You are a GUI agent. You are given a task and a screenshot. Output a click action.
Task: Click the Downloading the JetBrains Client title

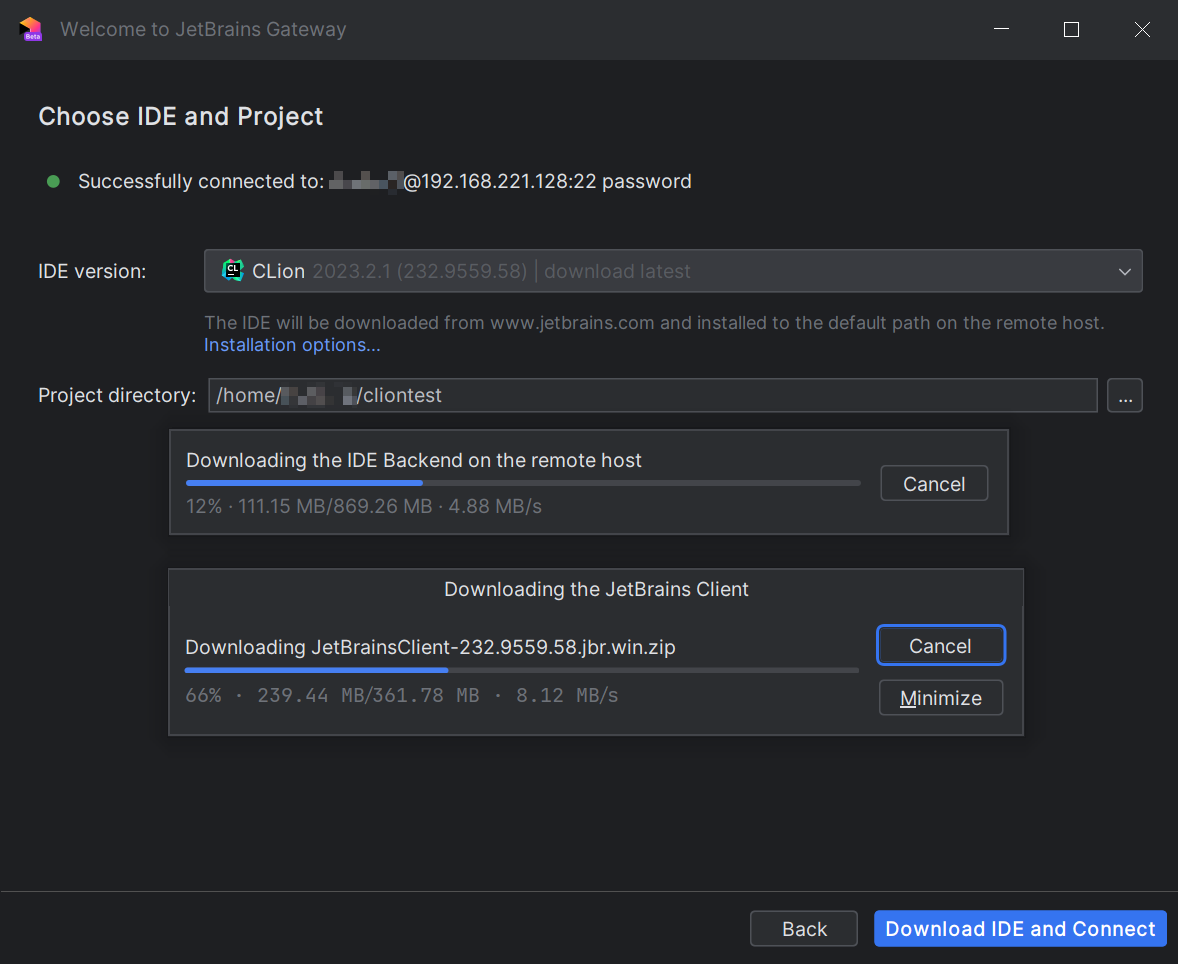coord(596,589)
